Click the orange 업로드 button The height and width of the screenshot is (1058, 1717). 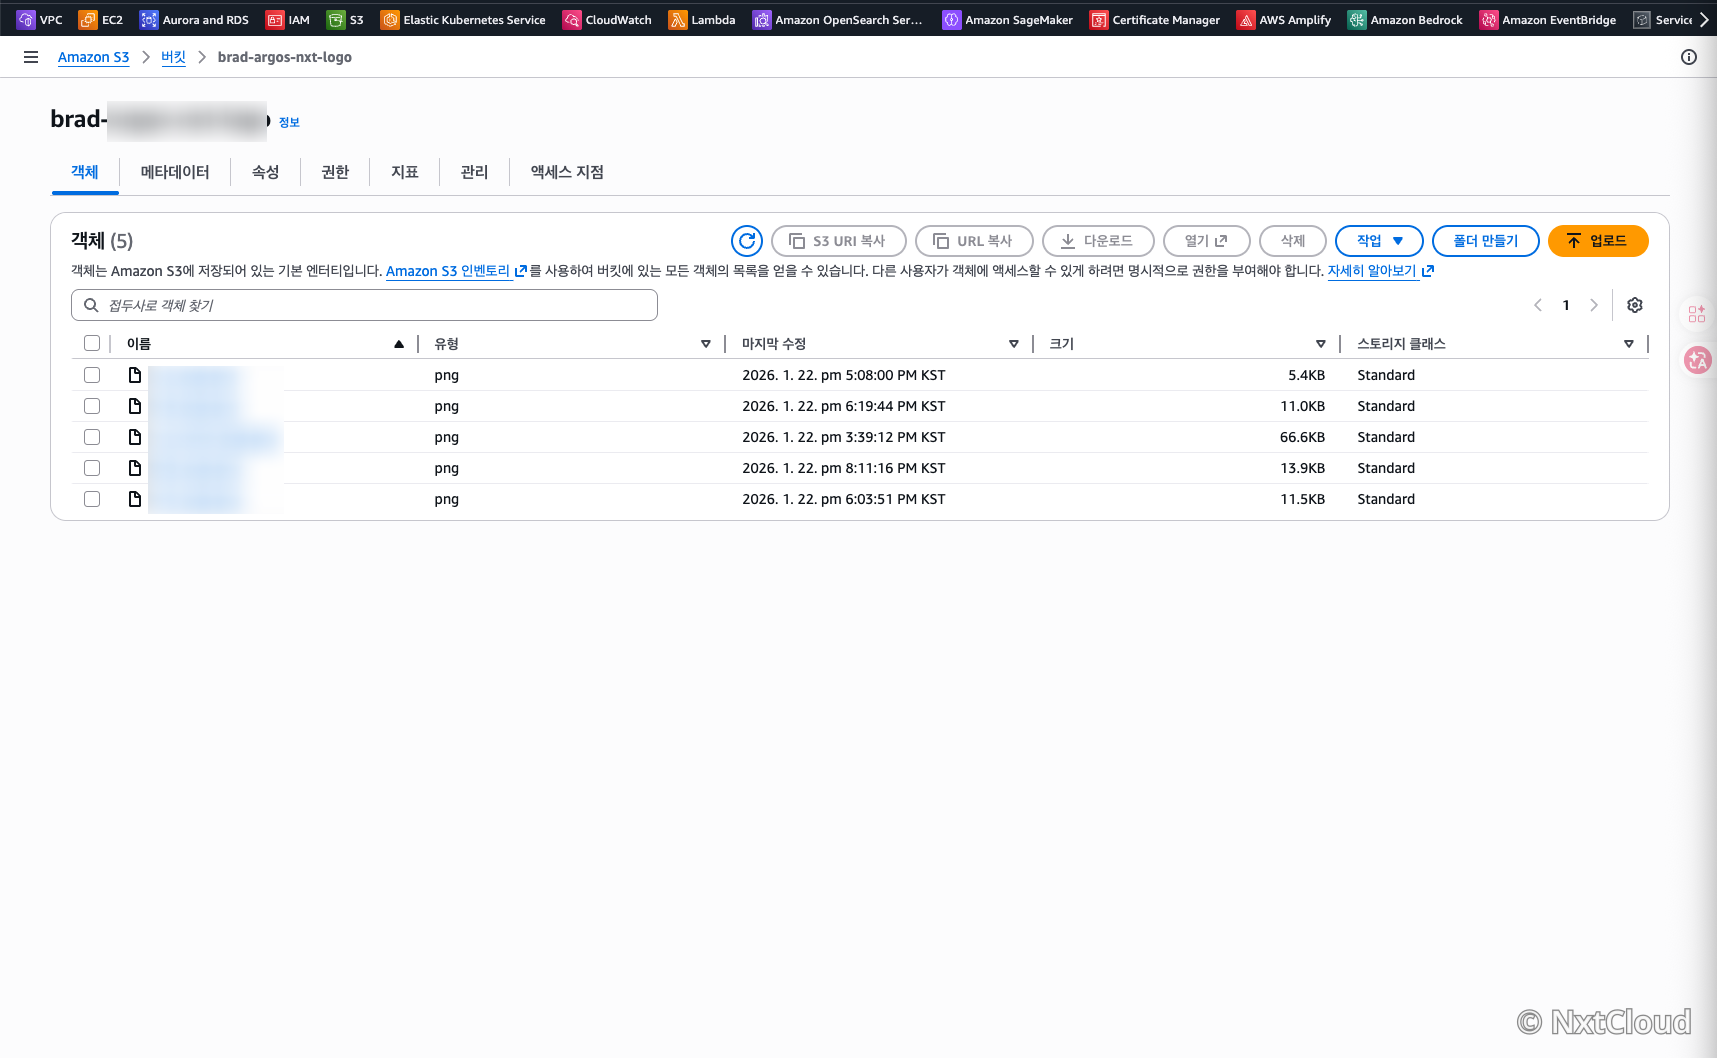1597,241
